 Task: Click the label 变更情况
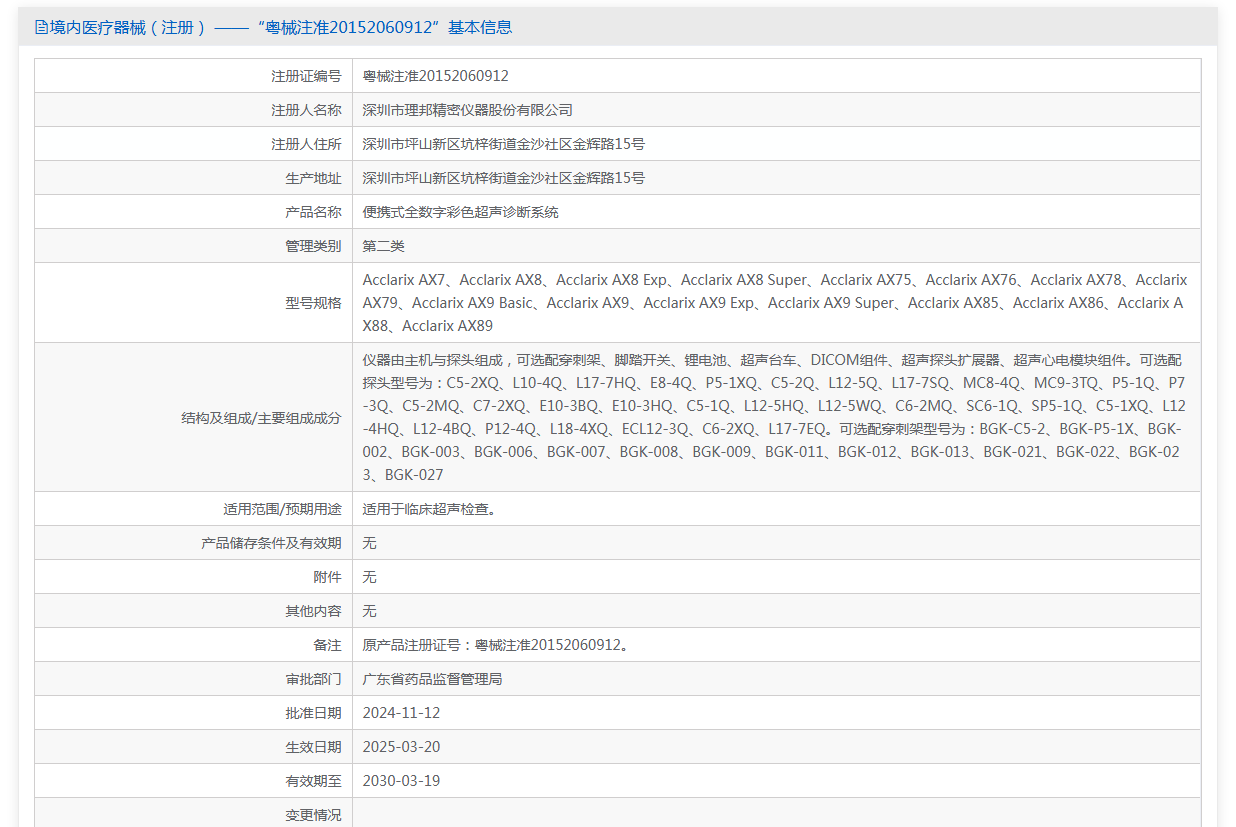313,815
